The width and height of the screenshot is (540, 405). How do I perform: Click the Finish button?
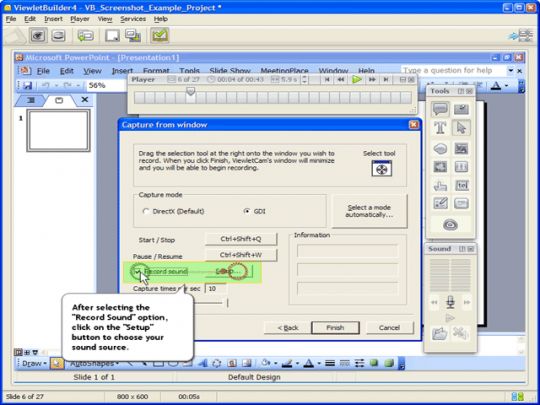(335, 328)
